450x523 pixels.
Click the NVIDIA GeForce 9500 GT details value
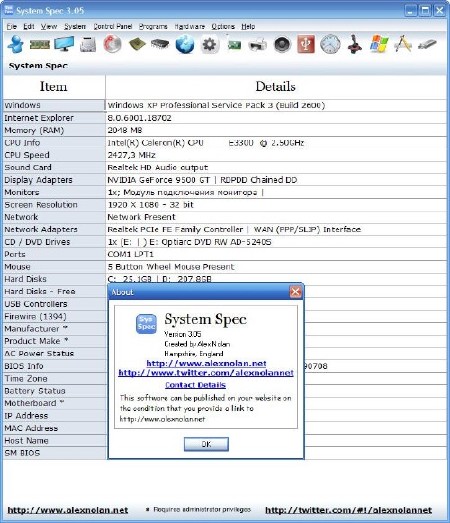pyautogui.click(x=158, y=180)
